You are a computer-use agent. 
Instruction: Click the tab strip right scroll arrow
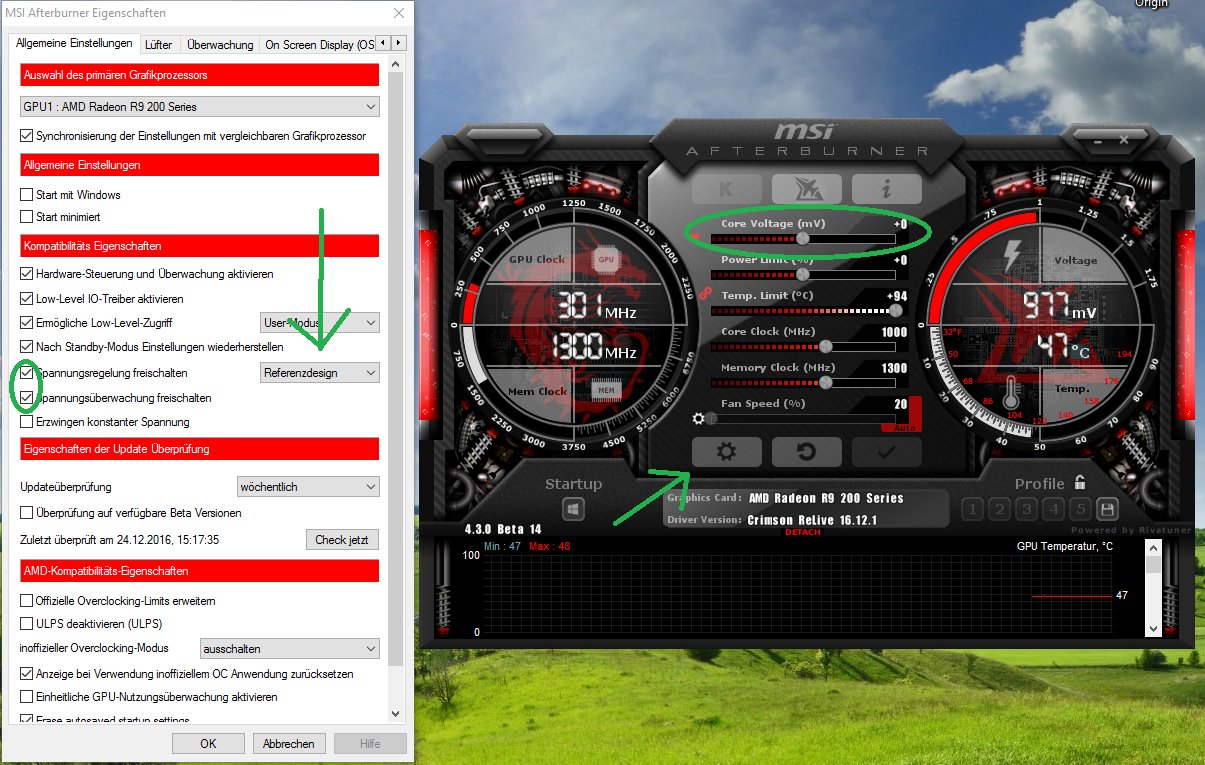pyautogui.click(x=399, y=43)
